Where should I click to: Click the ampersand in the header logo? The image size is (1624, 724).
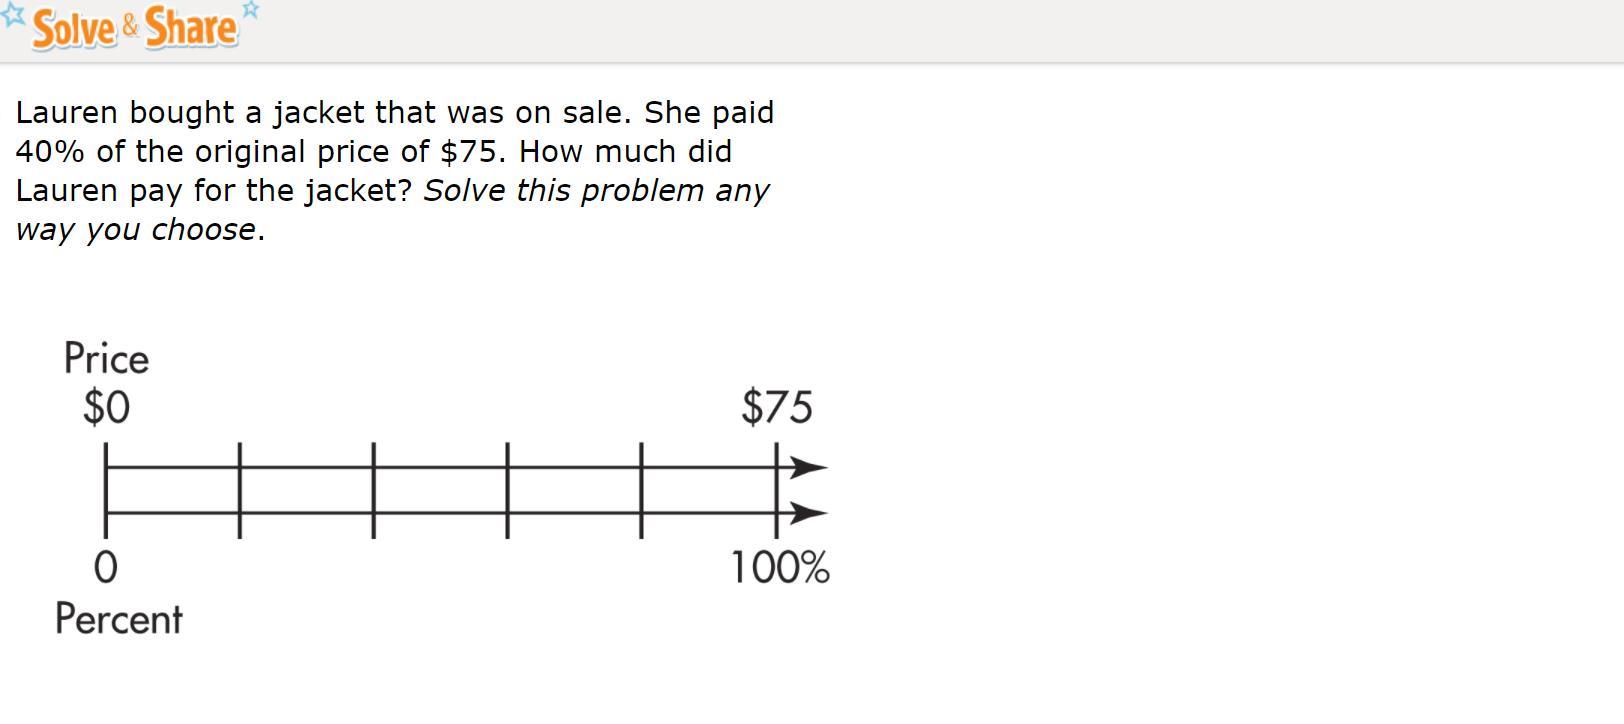coord(131,28)
